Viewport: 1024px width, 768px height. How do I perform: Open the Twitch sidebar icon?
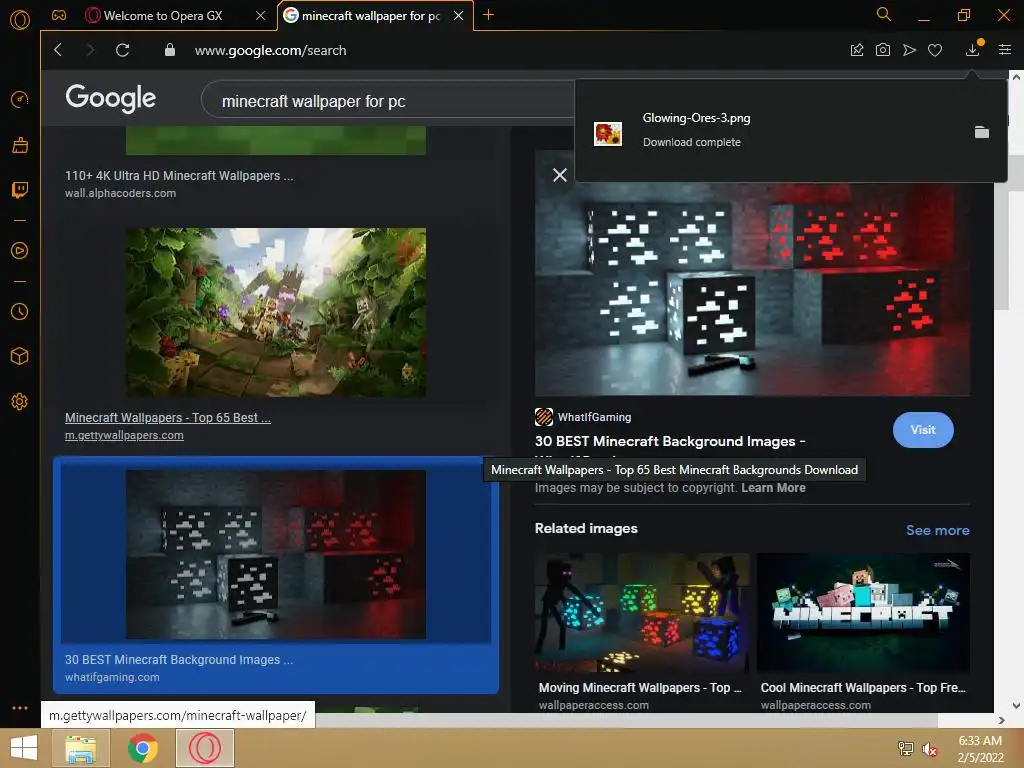(20, 190)
